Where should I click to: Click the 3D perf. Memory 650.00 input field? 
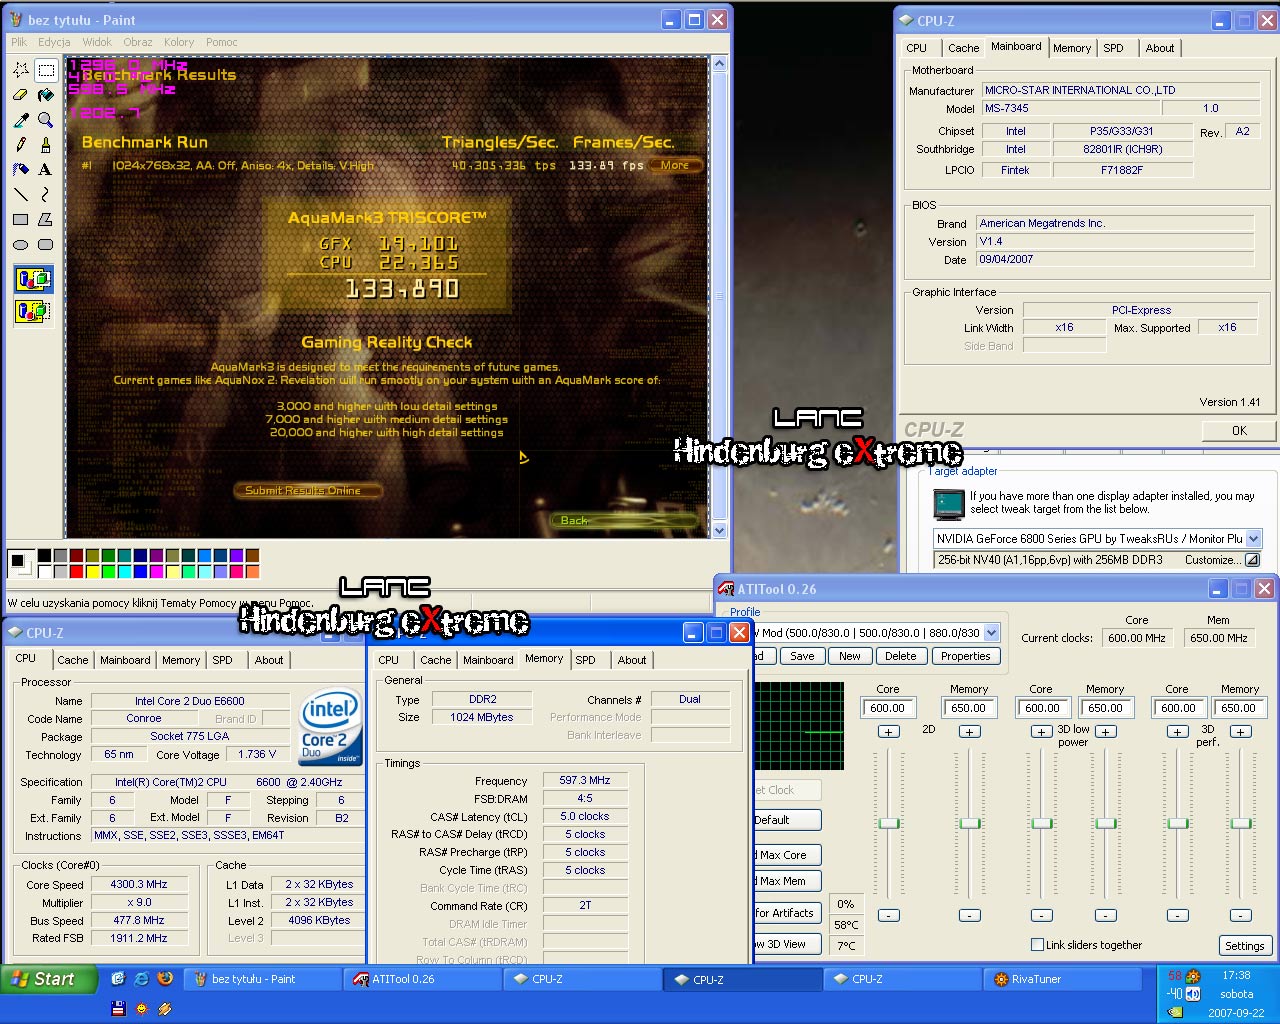tap(1240, 708)
